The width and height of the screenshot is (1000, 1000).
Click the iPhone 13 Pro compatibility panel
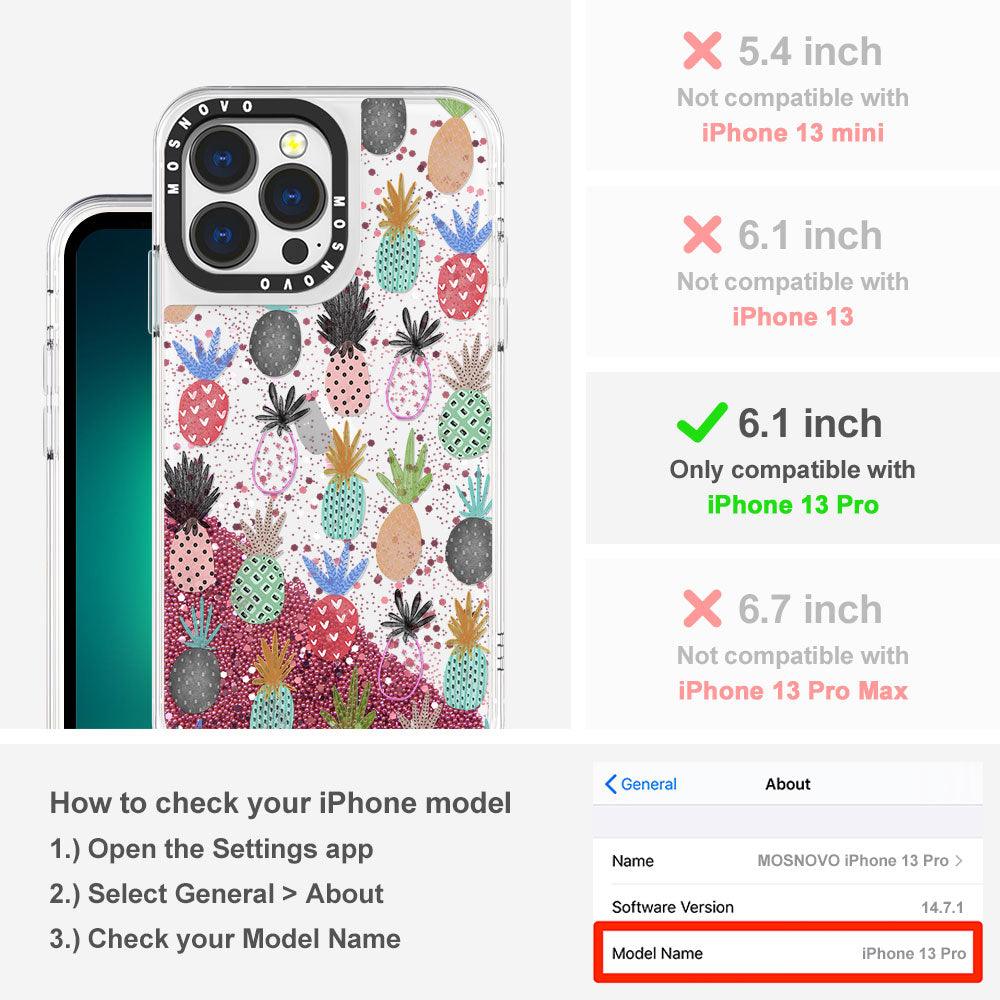(x=793, y=458)
